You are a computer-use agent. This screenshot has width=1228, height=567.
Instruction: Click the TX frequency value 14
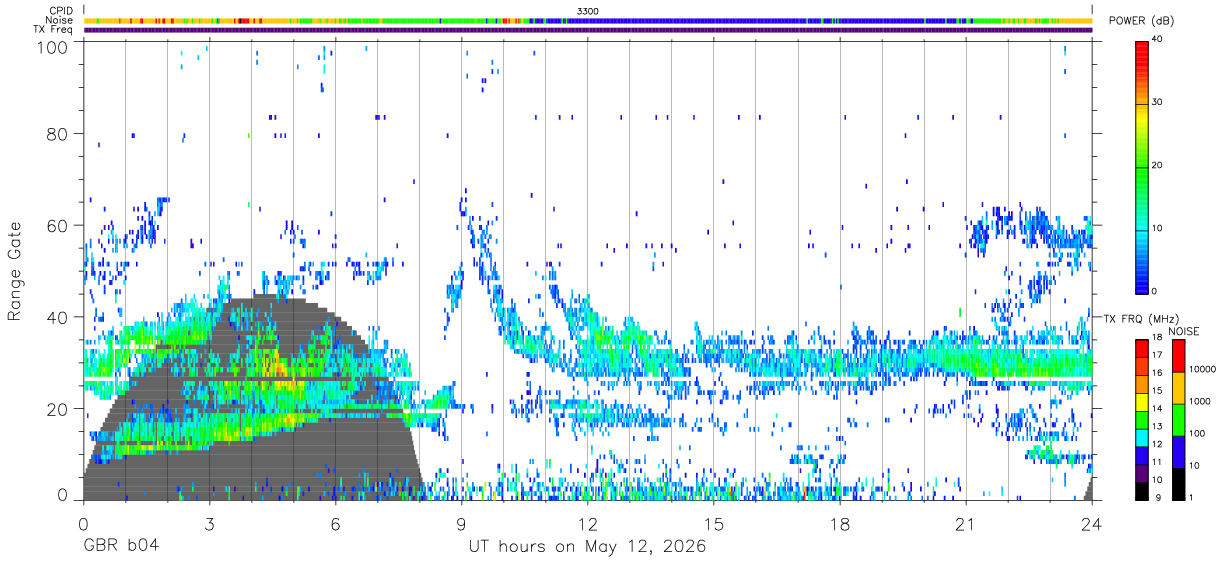[x=1155, y=409]
